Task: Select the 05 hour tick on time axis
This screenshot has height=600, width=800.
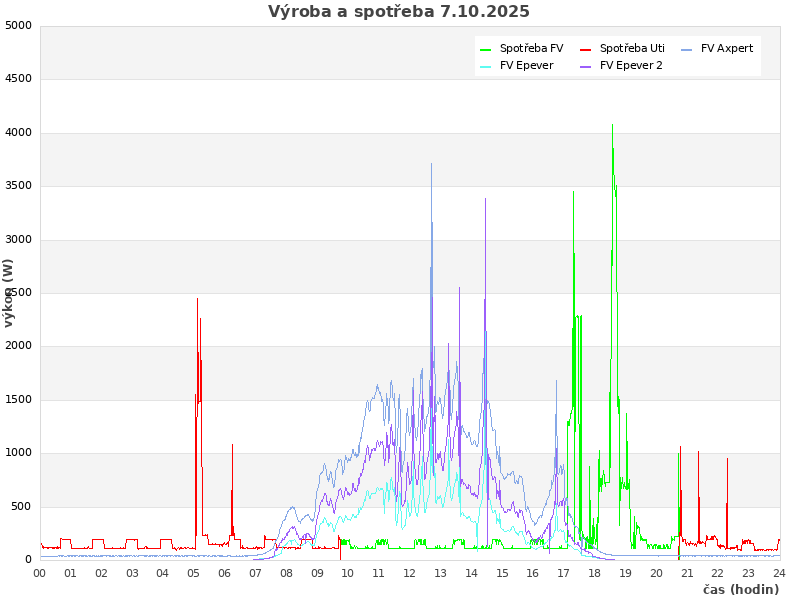Action: pyautogui.click(x=194, y=573)
